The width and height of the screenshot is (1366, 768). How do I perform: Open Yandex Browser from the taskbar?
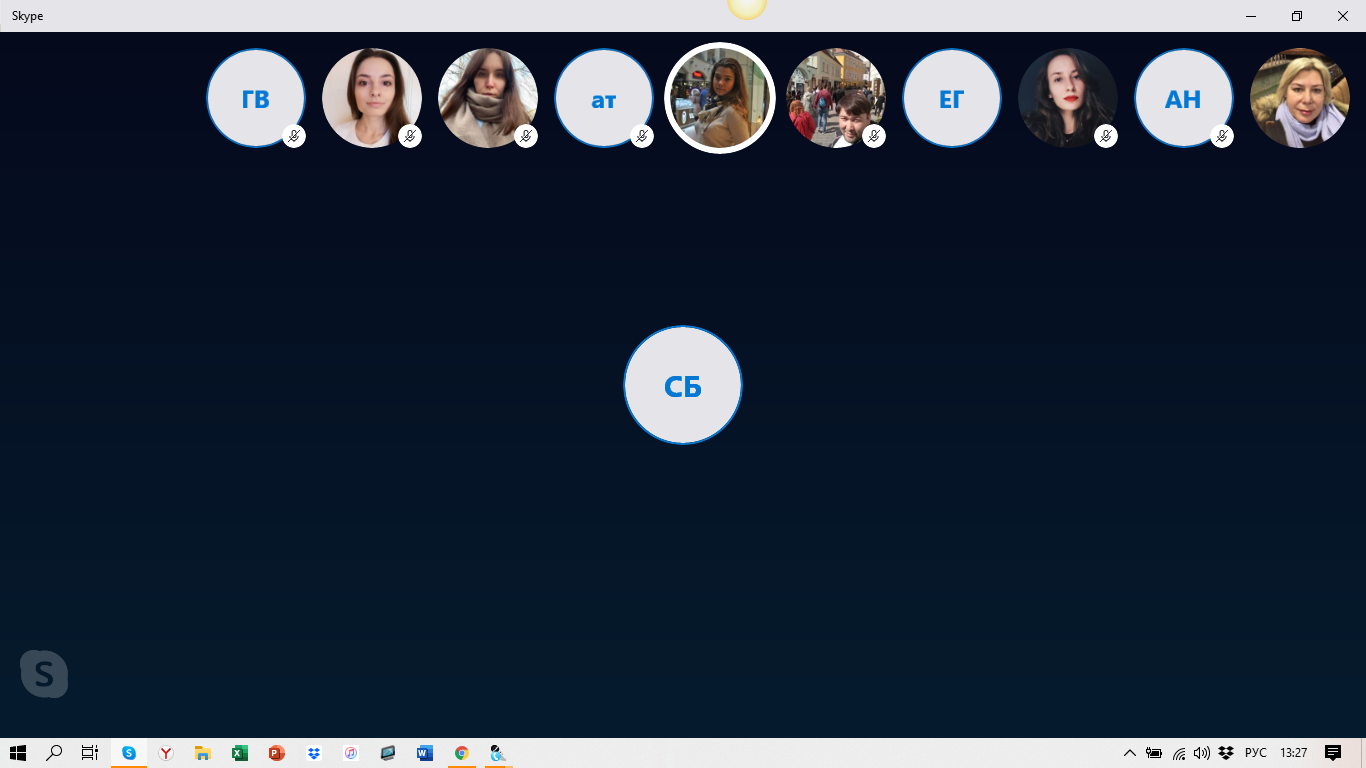click(166, 753)
